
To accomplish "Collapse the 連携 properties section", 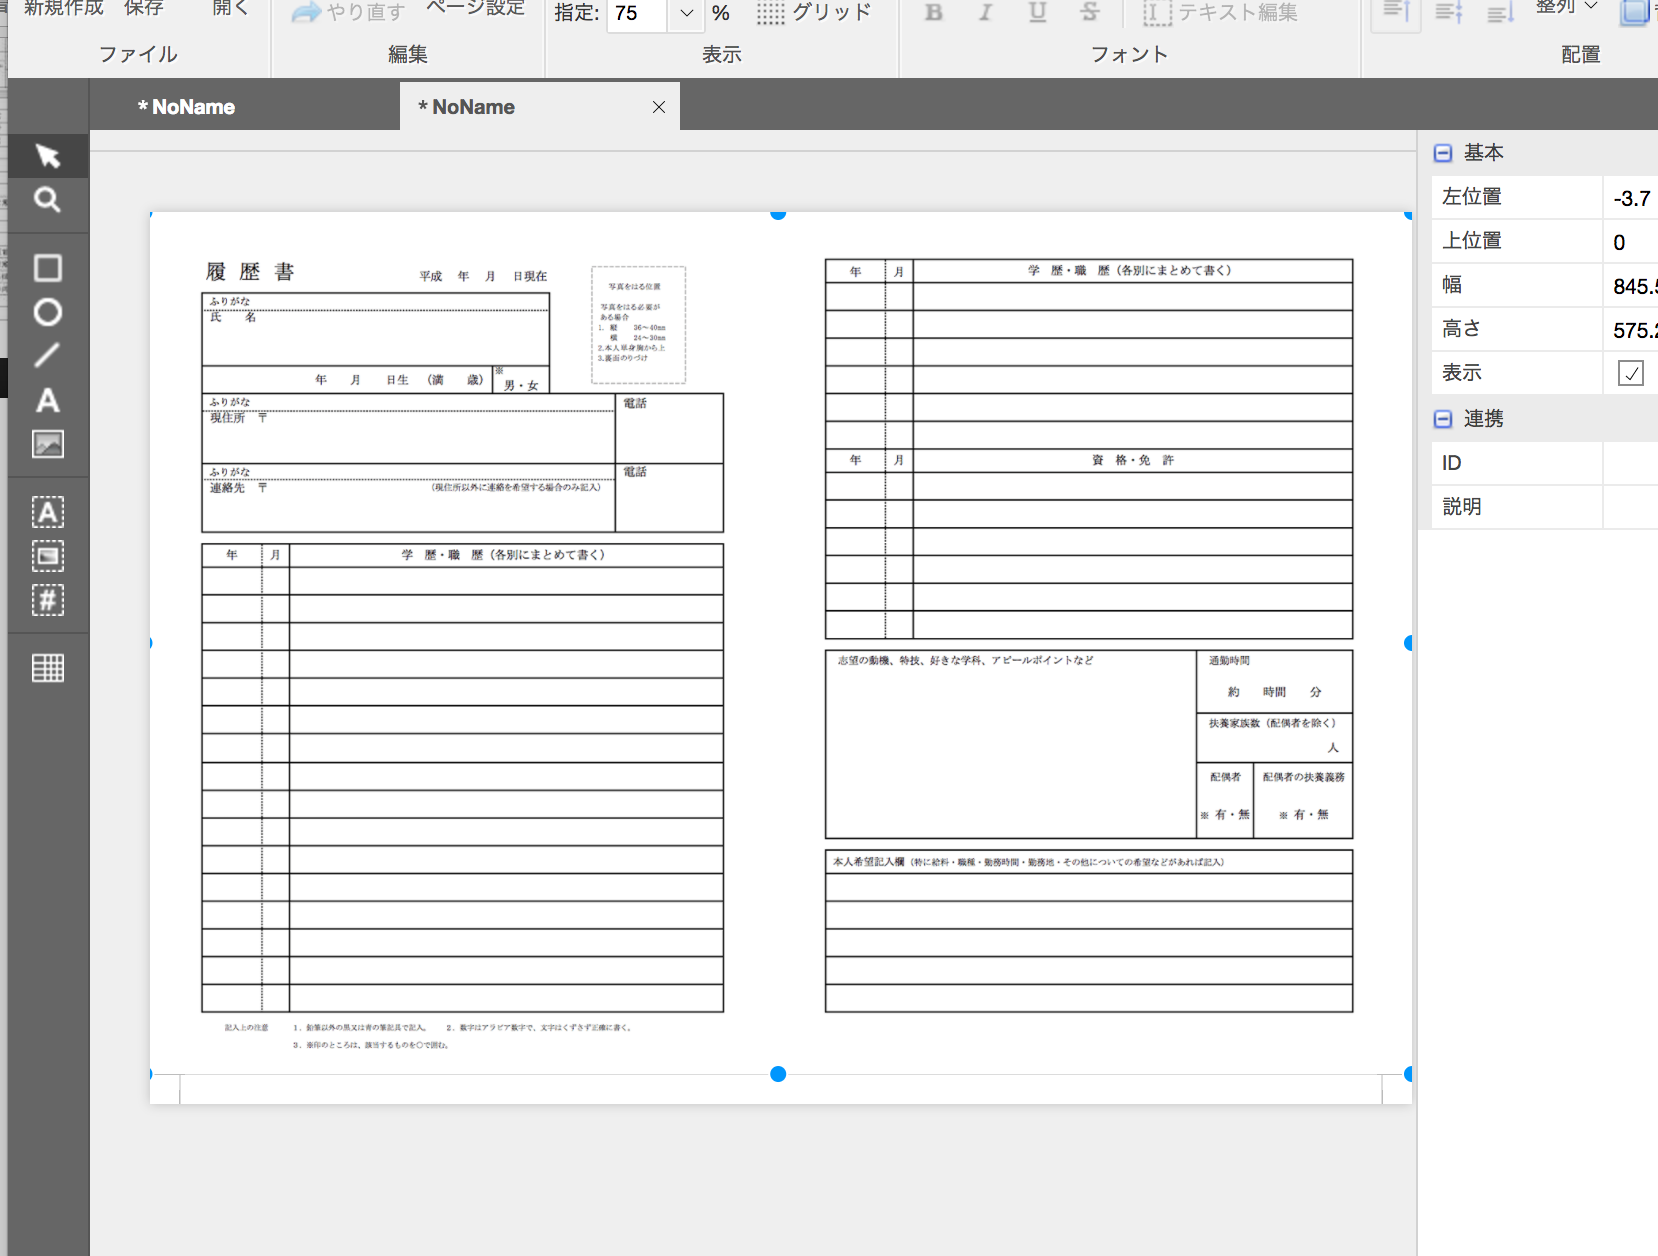I will (x=1443, y=419).
